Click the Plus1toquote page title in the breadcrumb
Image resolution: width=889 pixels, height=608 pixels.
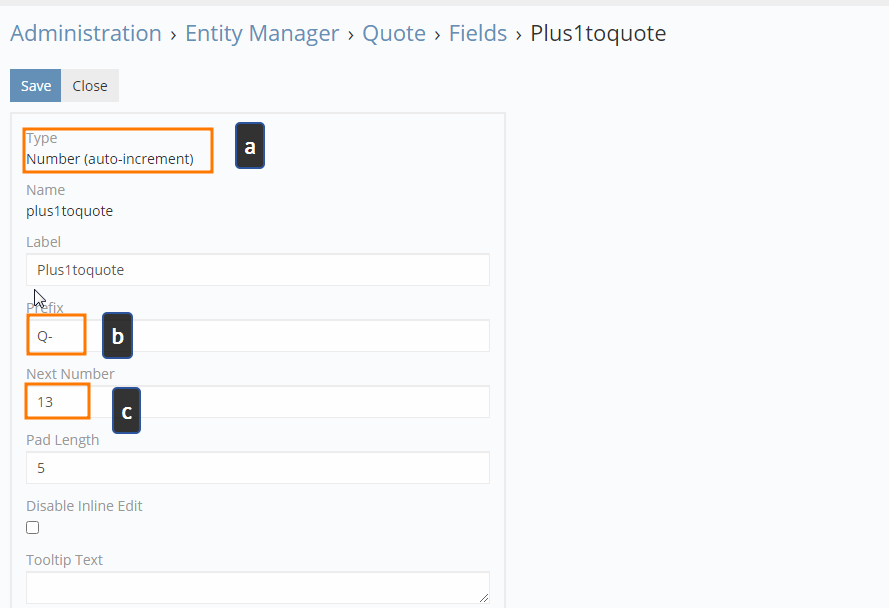click(598, 33)
